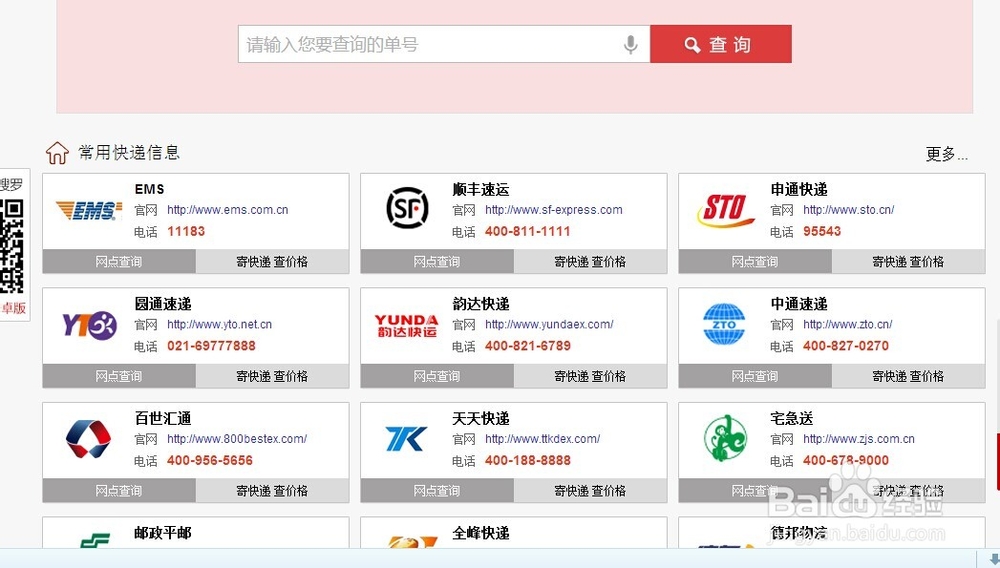
Task: Open the zjs.com.cn website link
Action: pyautogui.click(x=858, y=439)
